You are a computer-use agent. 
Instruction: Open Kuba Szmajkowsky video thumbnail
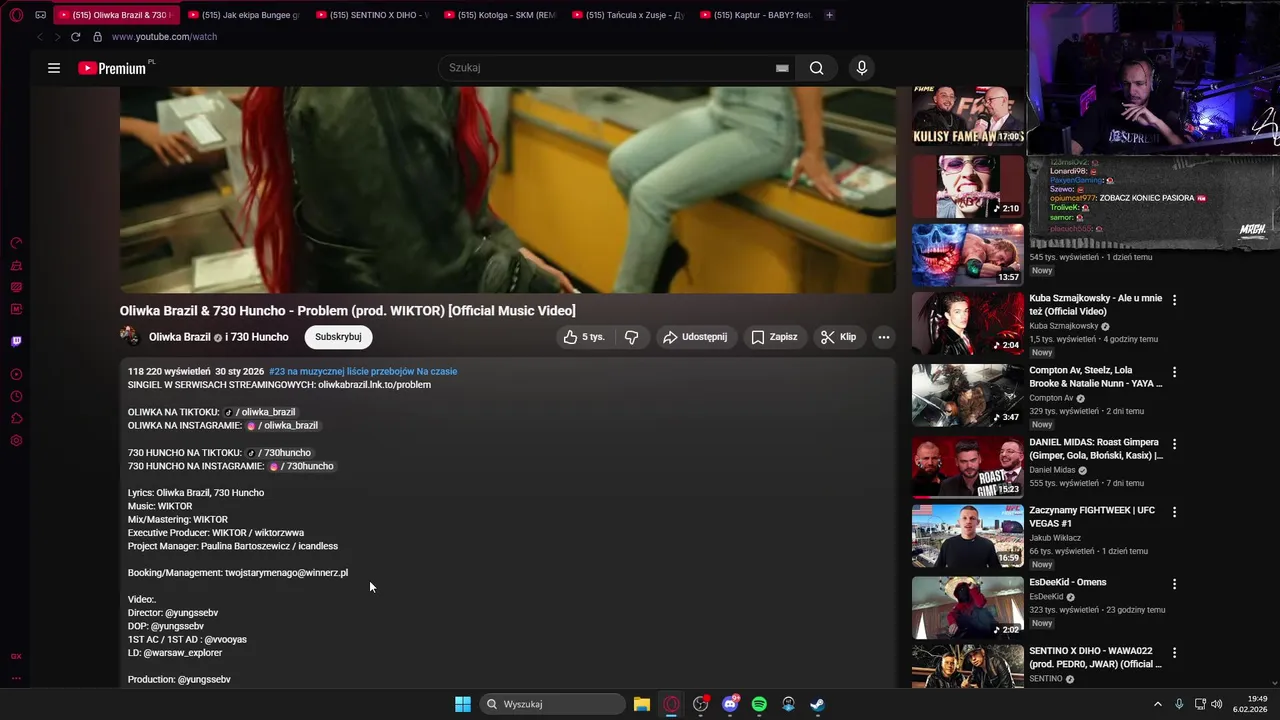968,323
